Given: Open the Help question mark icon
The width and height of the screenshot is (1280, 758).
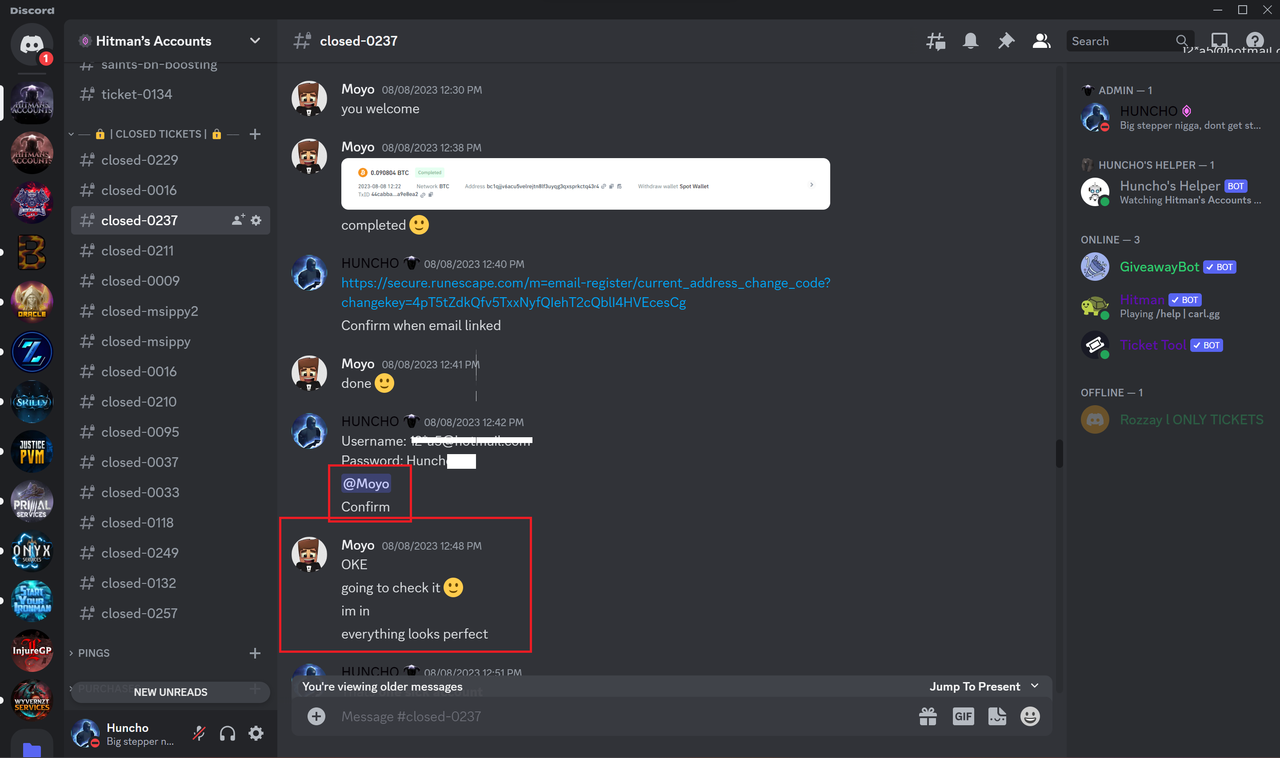Looking at the screenshot, I should point(1254,41).
